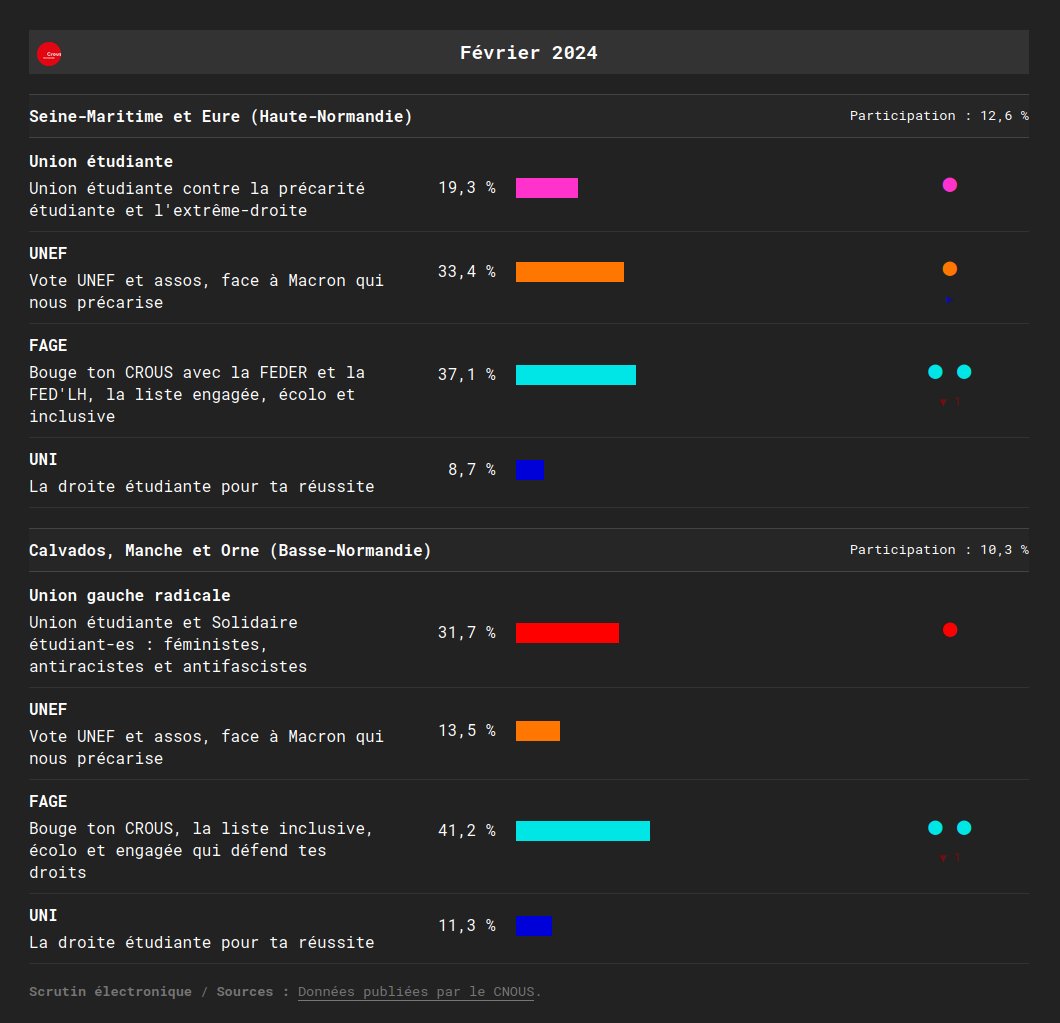Click the 31,7 % percentage value
The image size is (1060, 1023).
pyautogui.click(x=466, y=632)
